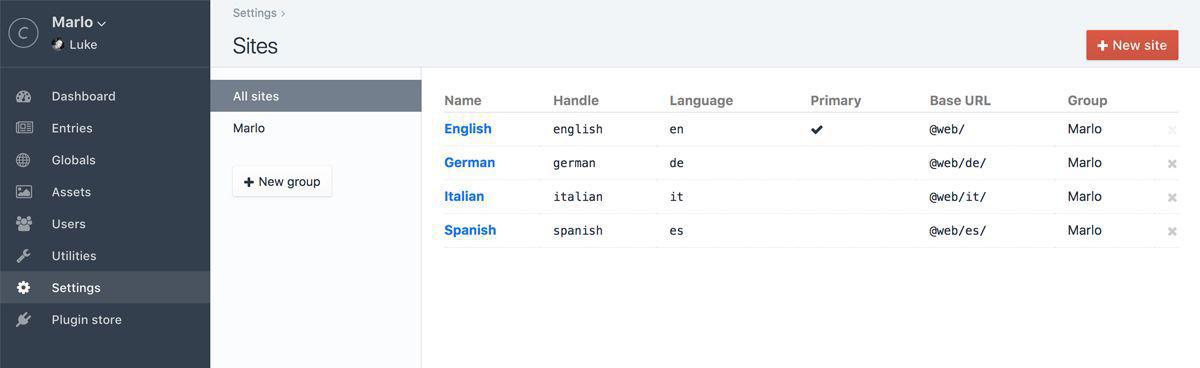Click the language code 'it'

click(x=677, y=197)
